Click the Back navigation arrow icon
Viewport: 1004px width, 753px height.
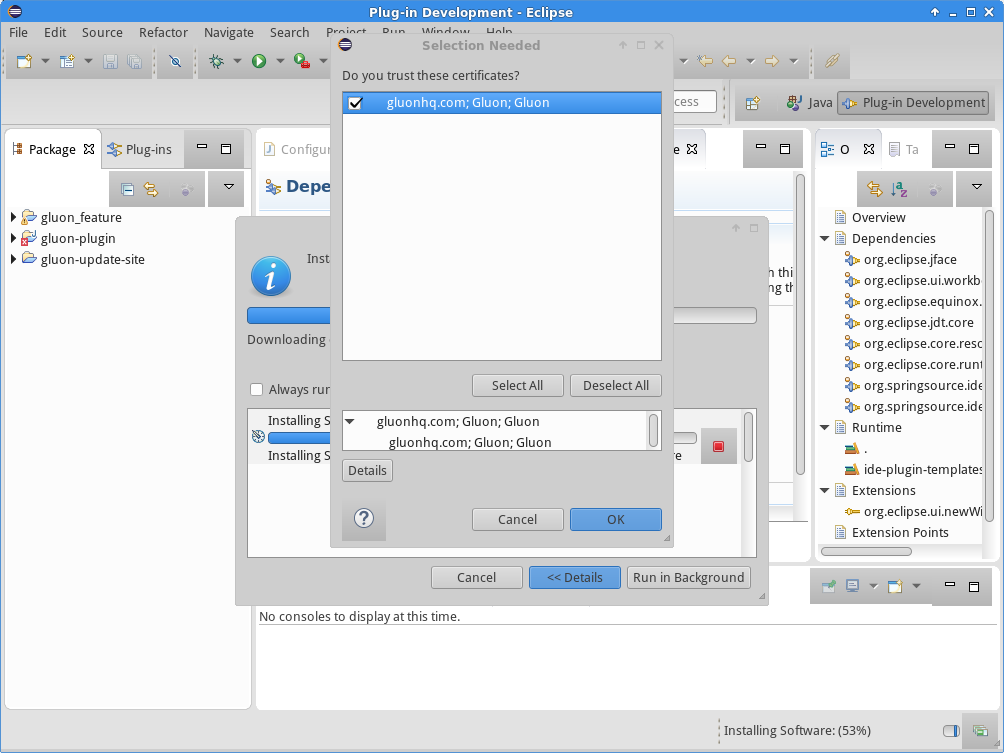click(x=729, y=61)
